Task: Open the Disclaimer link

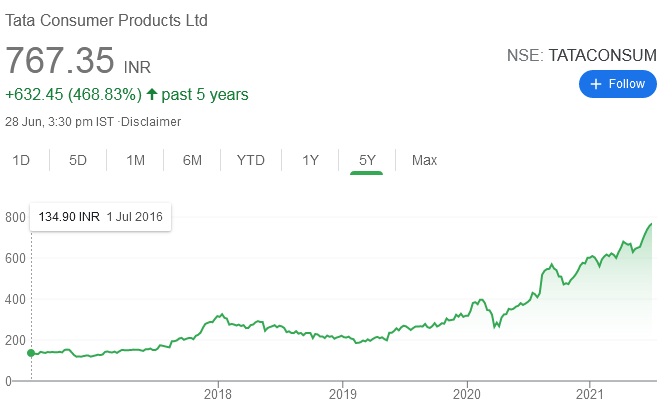Action: (x=151, y=122)
